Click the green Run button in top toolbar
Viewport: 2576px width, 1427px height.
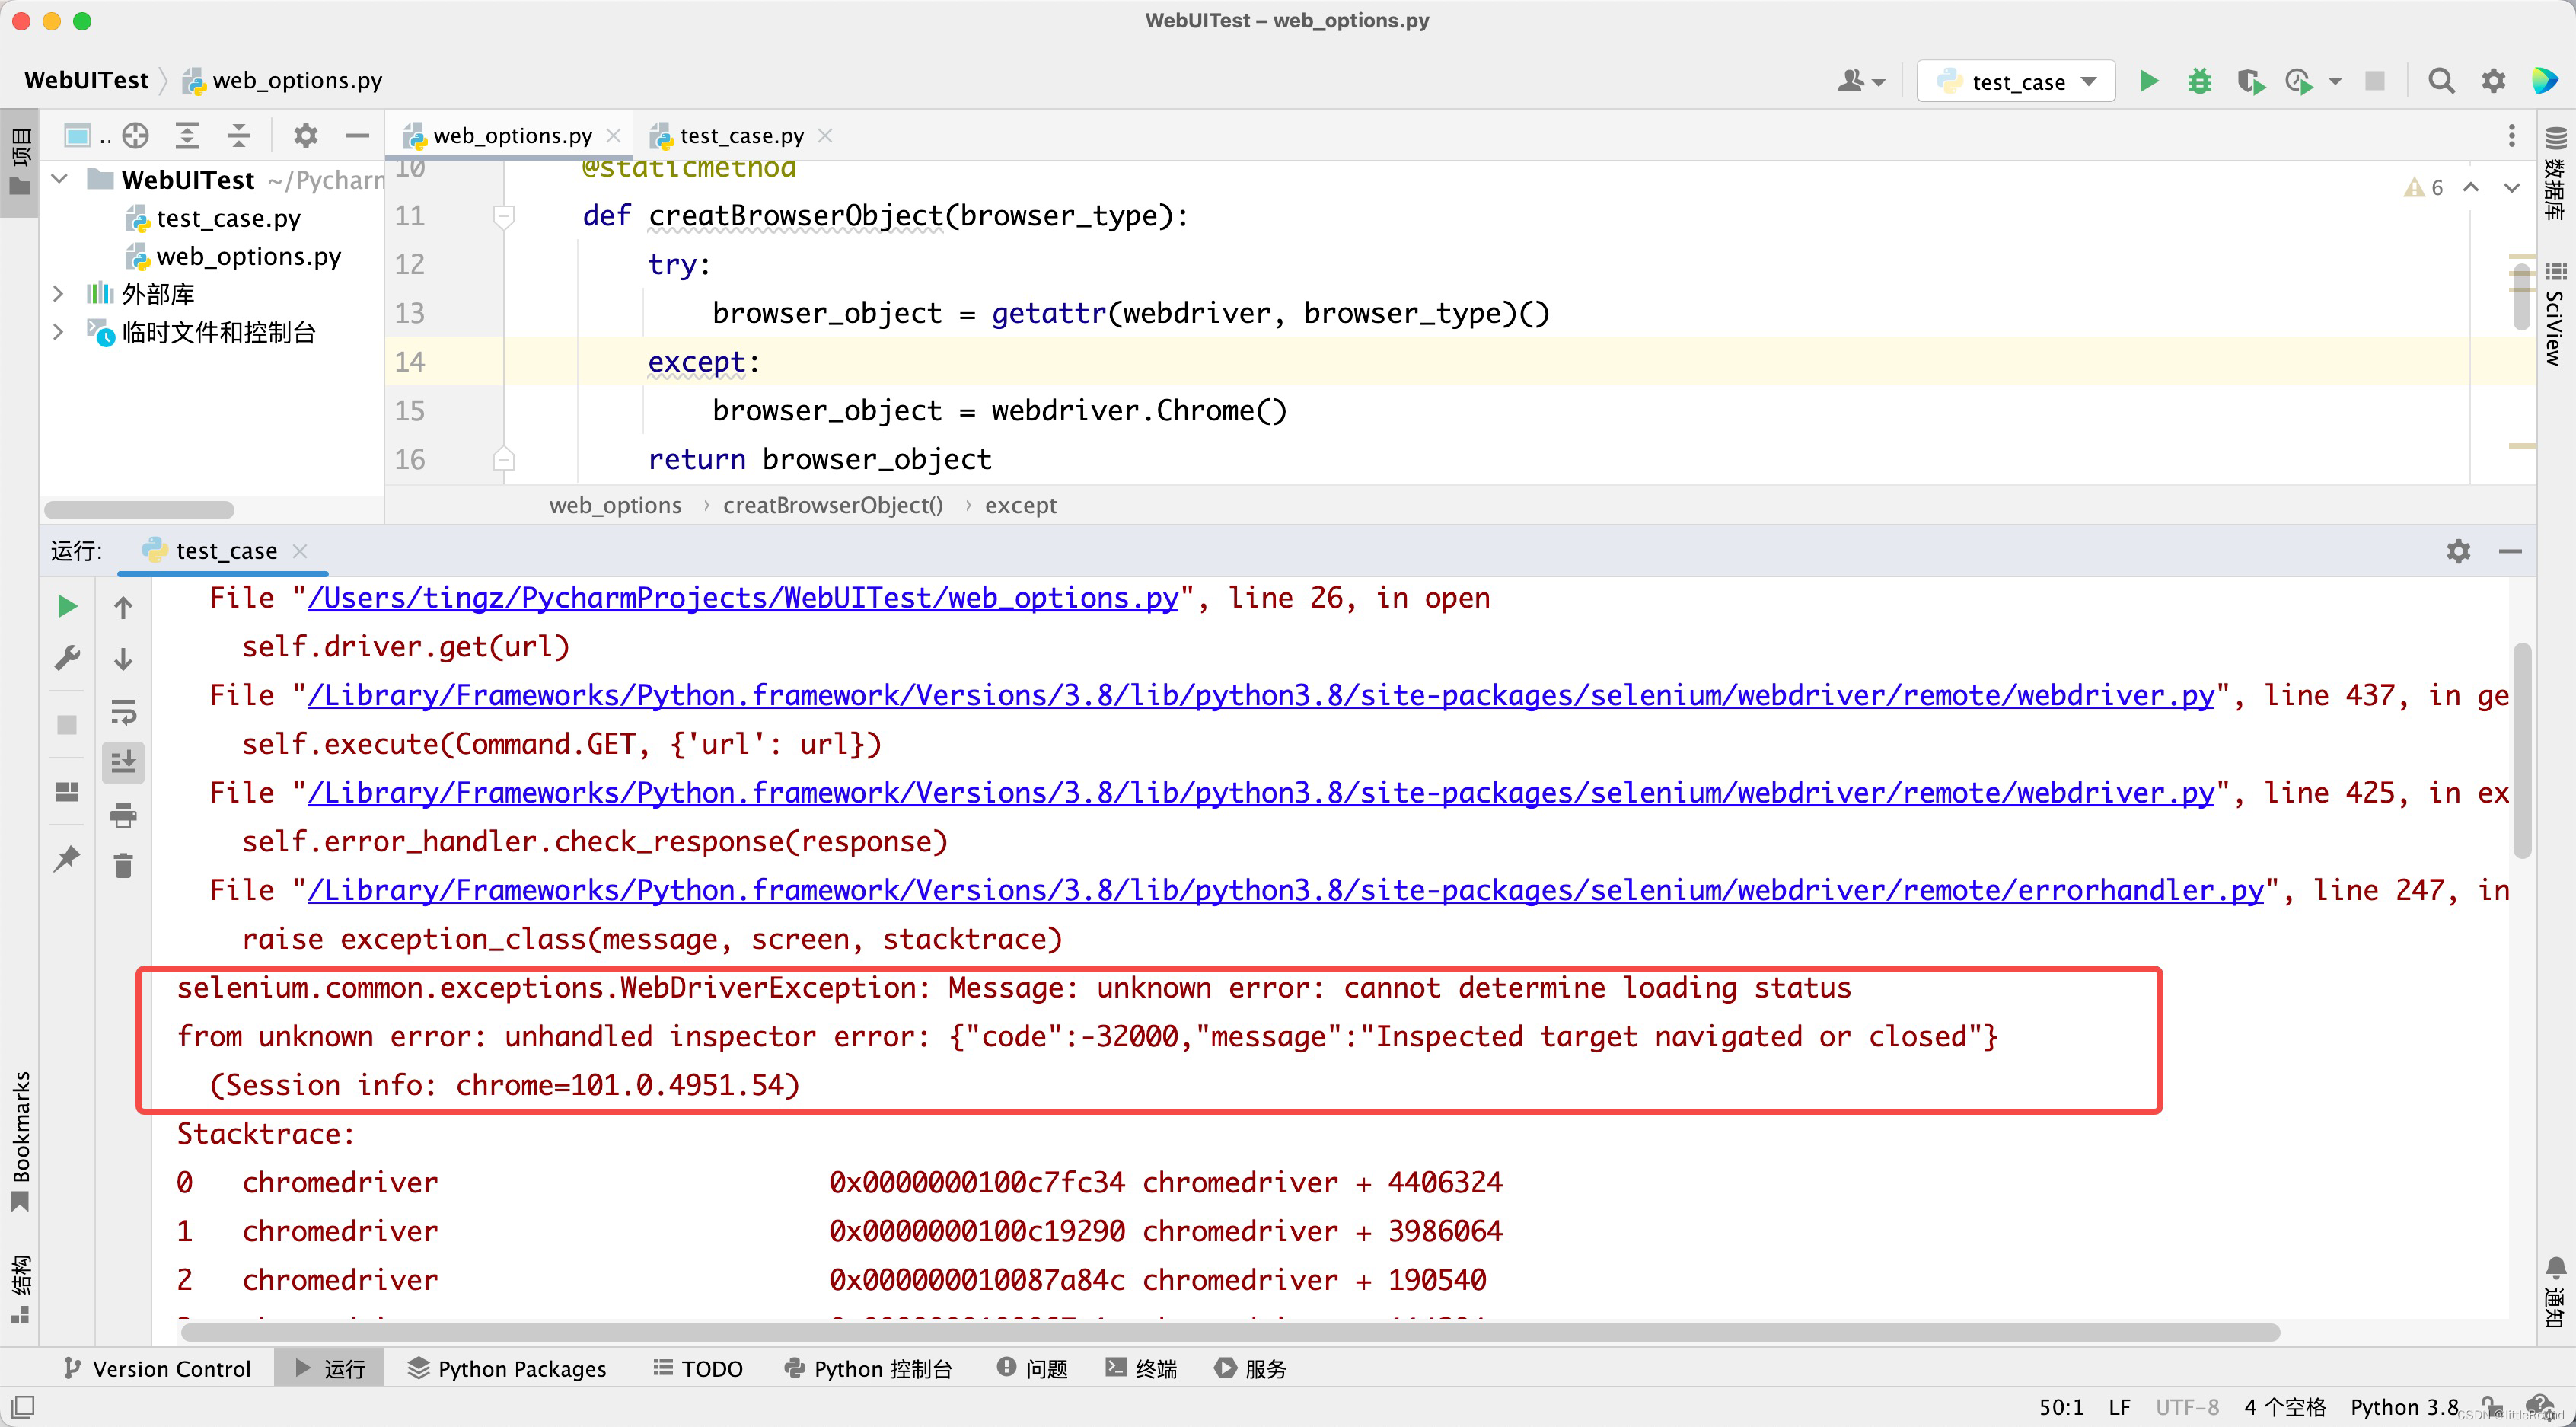click(x=2148, y=81)
